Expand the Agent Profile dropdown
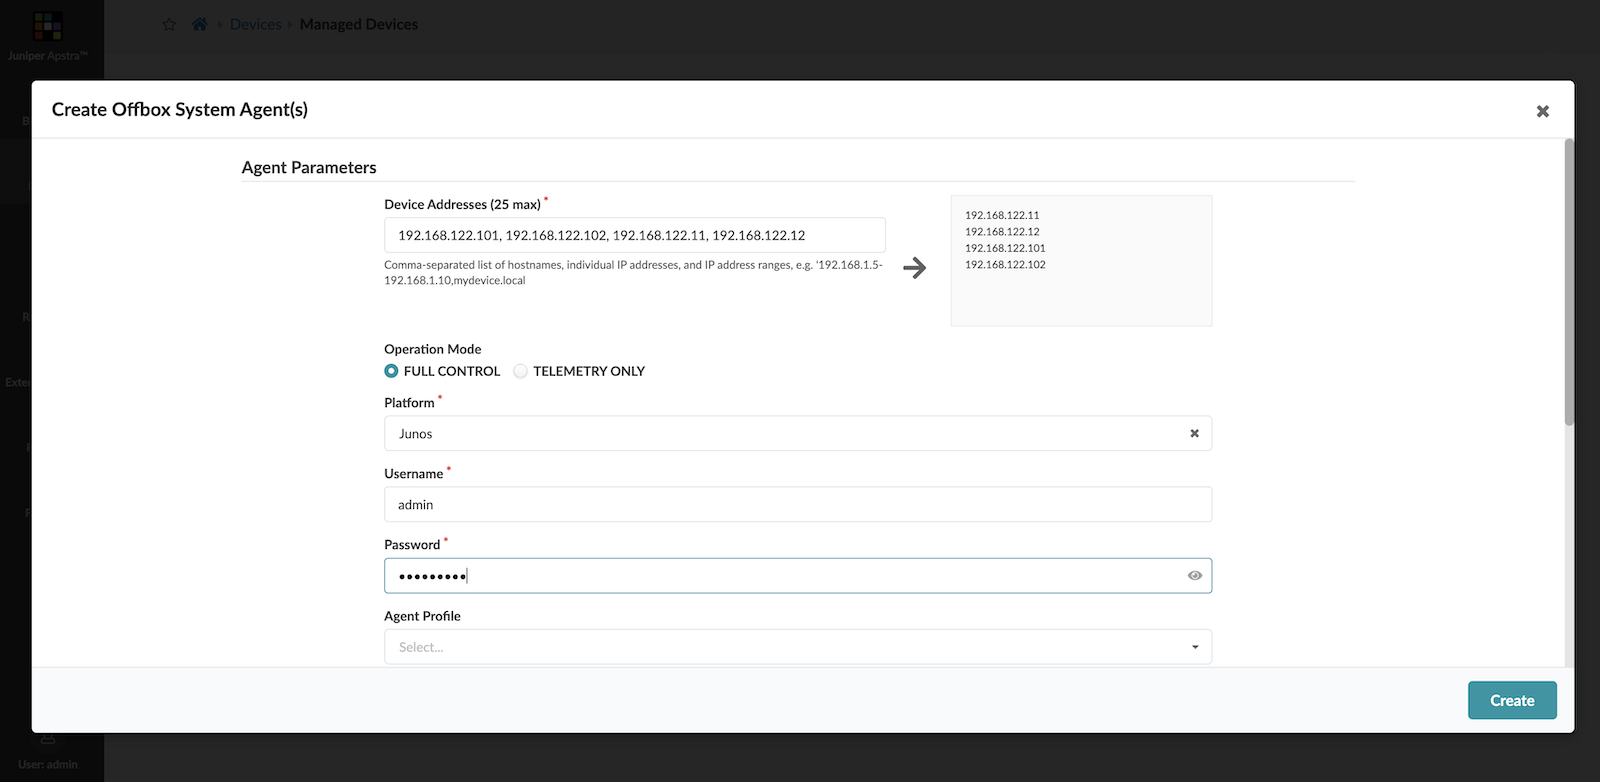Viewport: 1600px width, 782px height. point(798,647)
